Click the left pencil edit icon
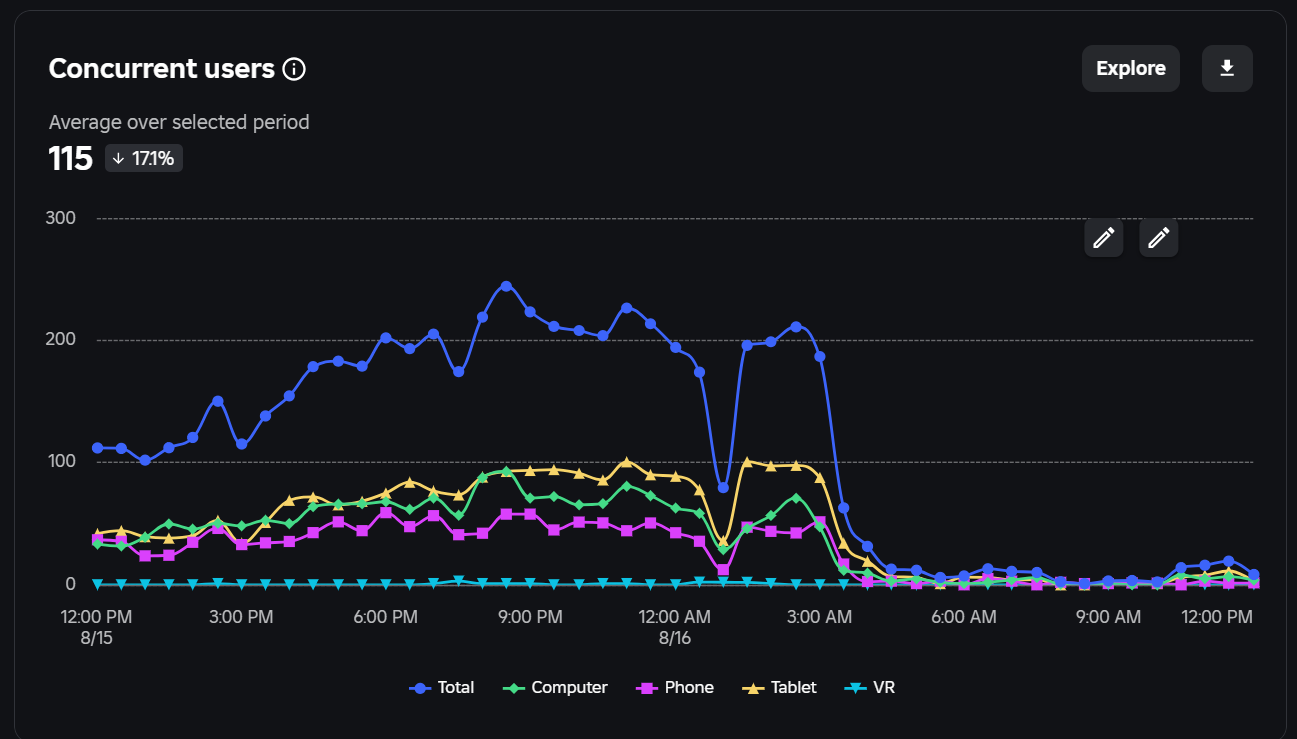Image resolution: width=1297 pixels, height=739 pixels. pyautogui.click(x=1104, y=238)
